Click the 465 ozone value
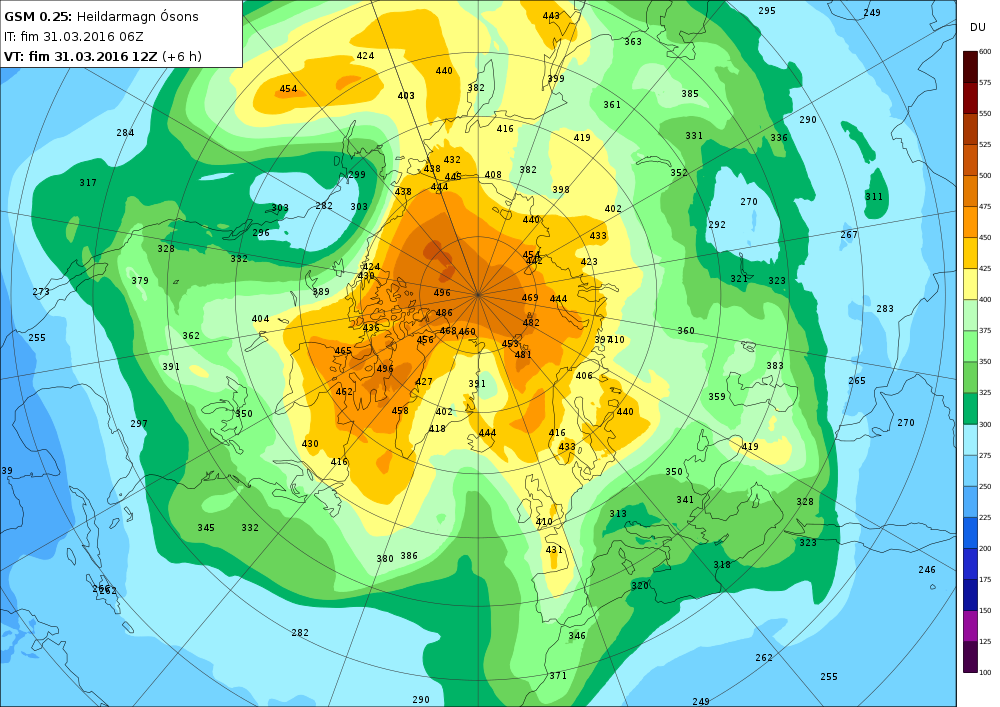Image resolution: width=1000 pixels, height=707 pixels. click(343, 351)
